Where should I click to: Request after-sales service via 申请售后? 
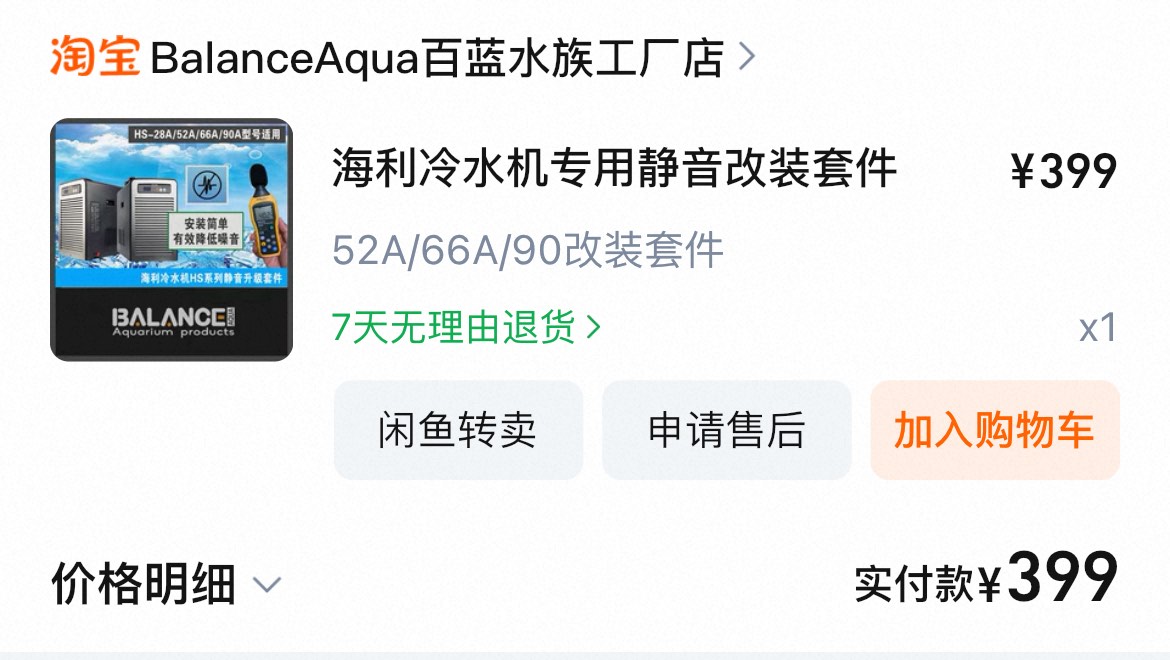coord(727,430)
